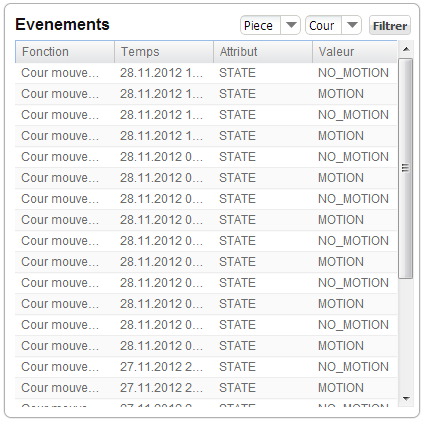Select first 27.11.2012 NO_MOTION row
This screenshot has width=425, height=424.
(206, 367)
